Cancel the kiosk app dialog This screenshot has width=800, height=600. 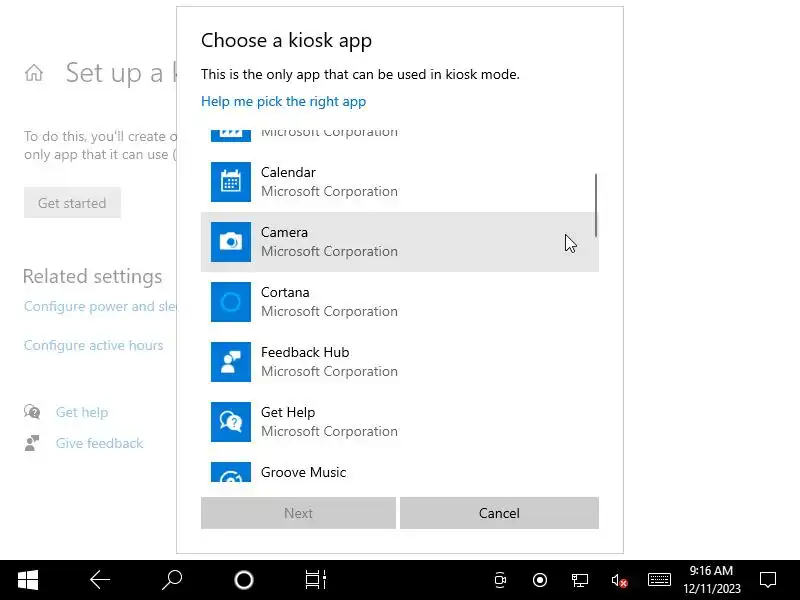click(499, 513)
